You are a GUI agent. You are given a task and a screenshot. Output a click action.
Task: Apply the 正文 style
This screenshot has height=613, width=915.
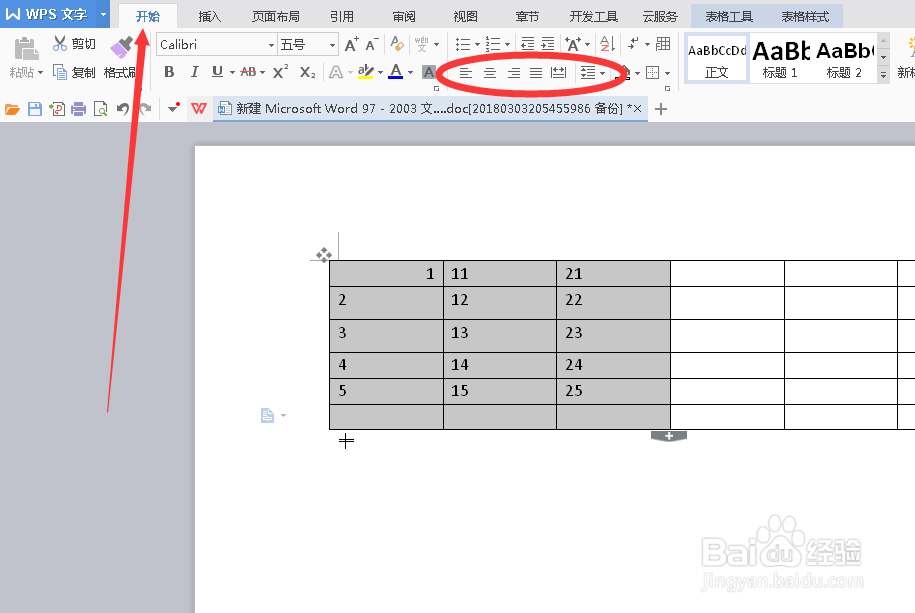[715, 57]
